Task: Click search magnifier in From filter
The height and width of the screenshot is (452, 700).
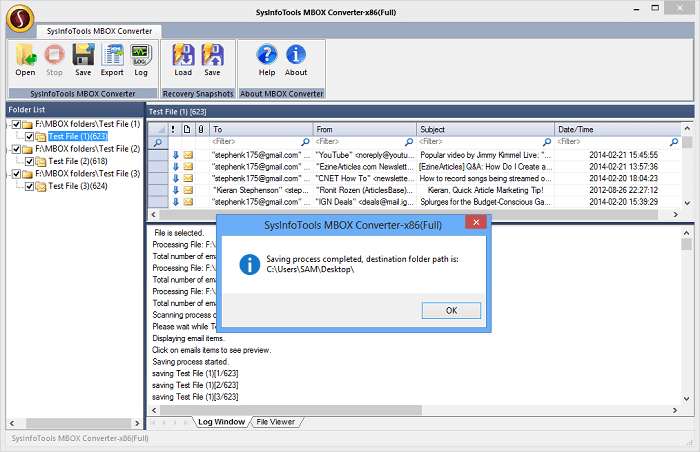Action: (x=409, y=142)
